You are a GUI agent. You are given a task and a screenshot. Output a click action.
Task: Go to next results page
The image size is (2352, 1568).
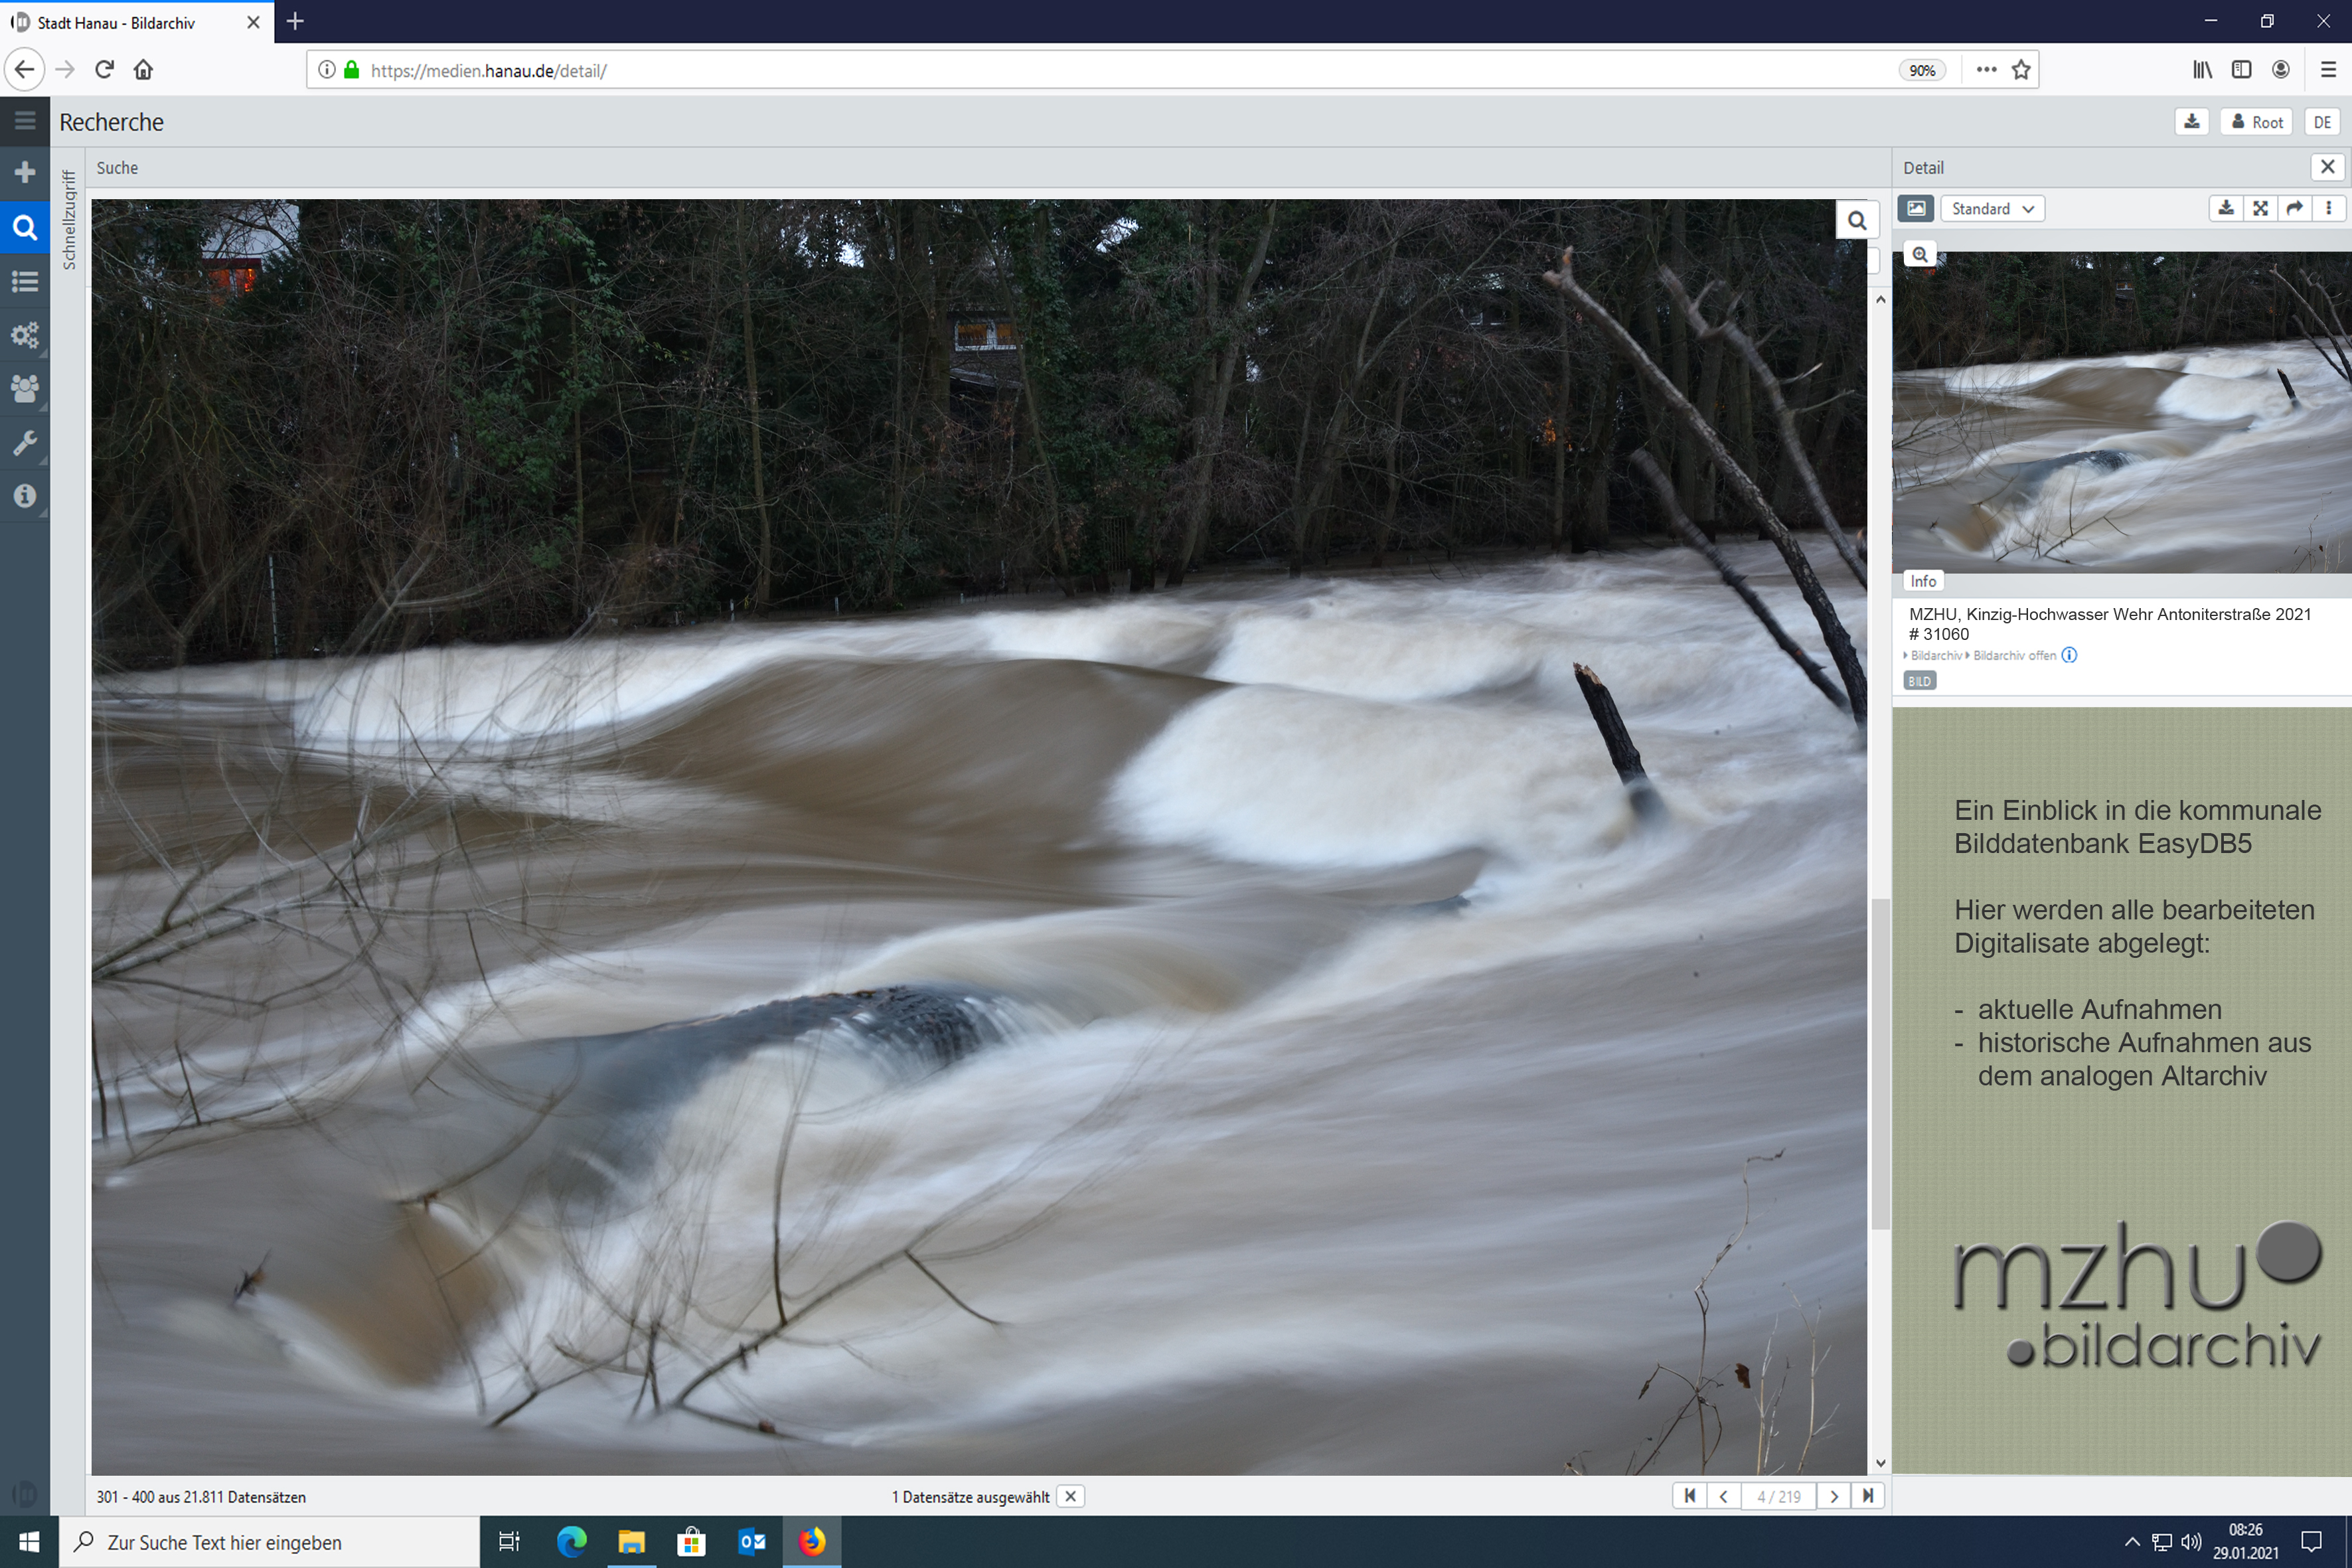click(1834, 1496)
